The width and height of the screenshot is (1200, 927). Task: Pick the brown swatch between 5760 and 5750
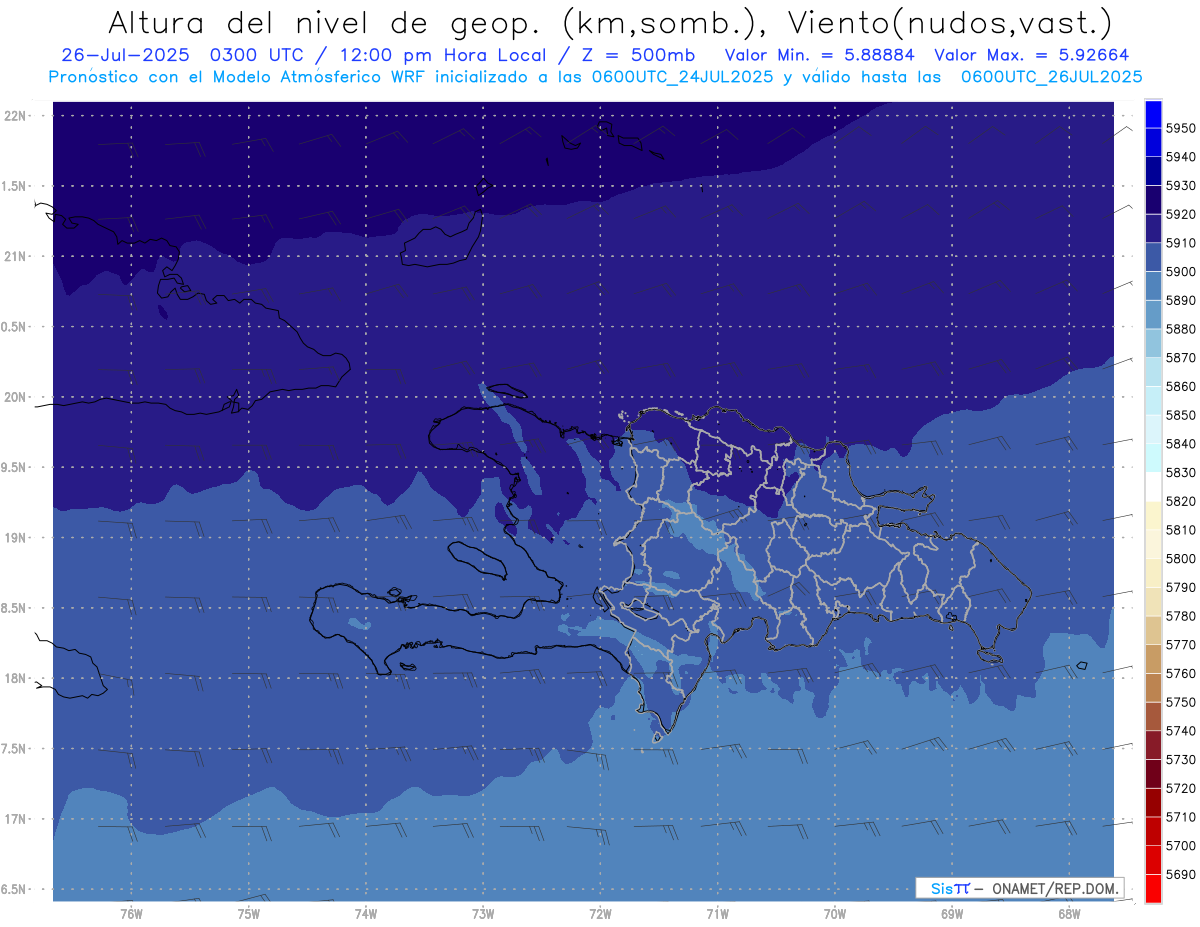[x=1153, y=688]
